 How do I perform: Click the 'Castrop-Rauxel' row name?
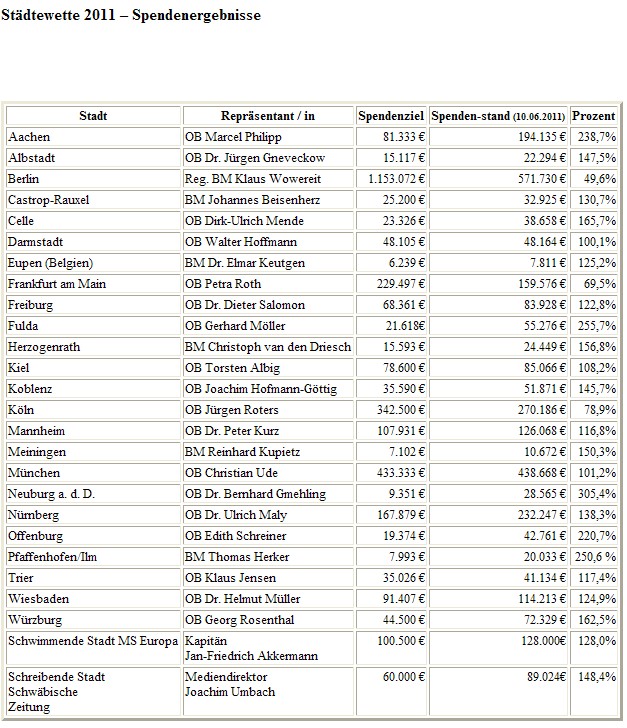point(48,200)
